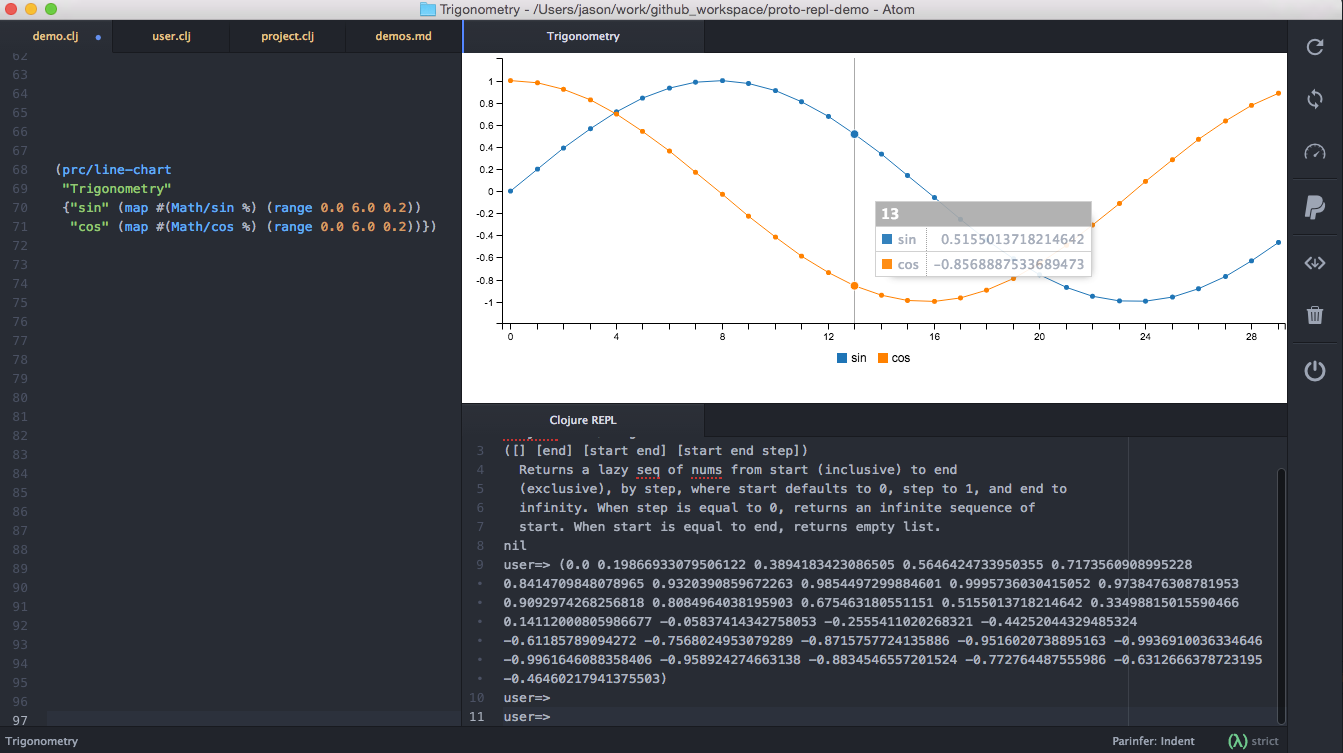
Task: Click the green lambda icon in status bar
Action: pyautogui.click(x=1236, y=741)
